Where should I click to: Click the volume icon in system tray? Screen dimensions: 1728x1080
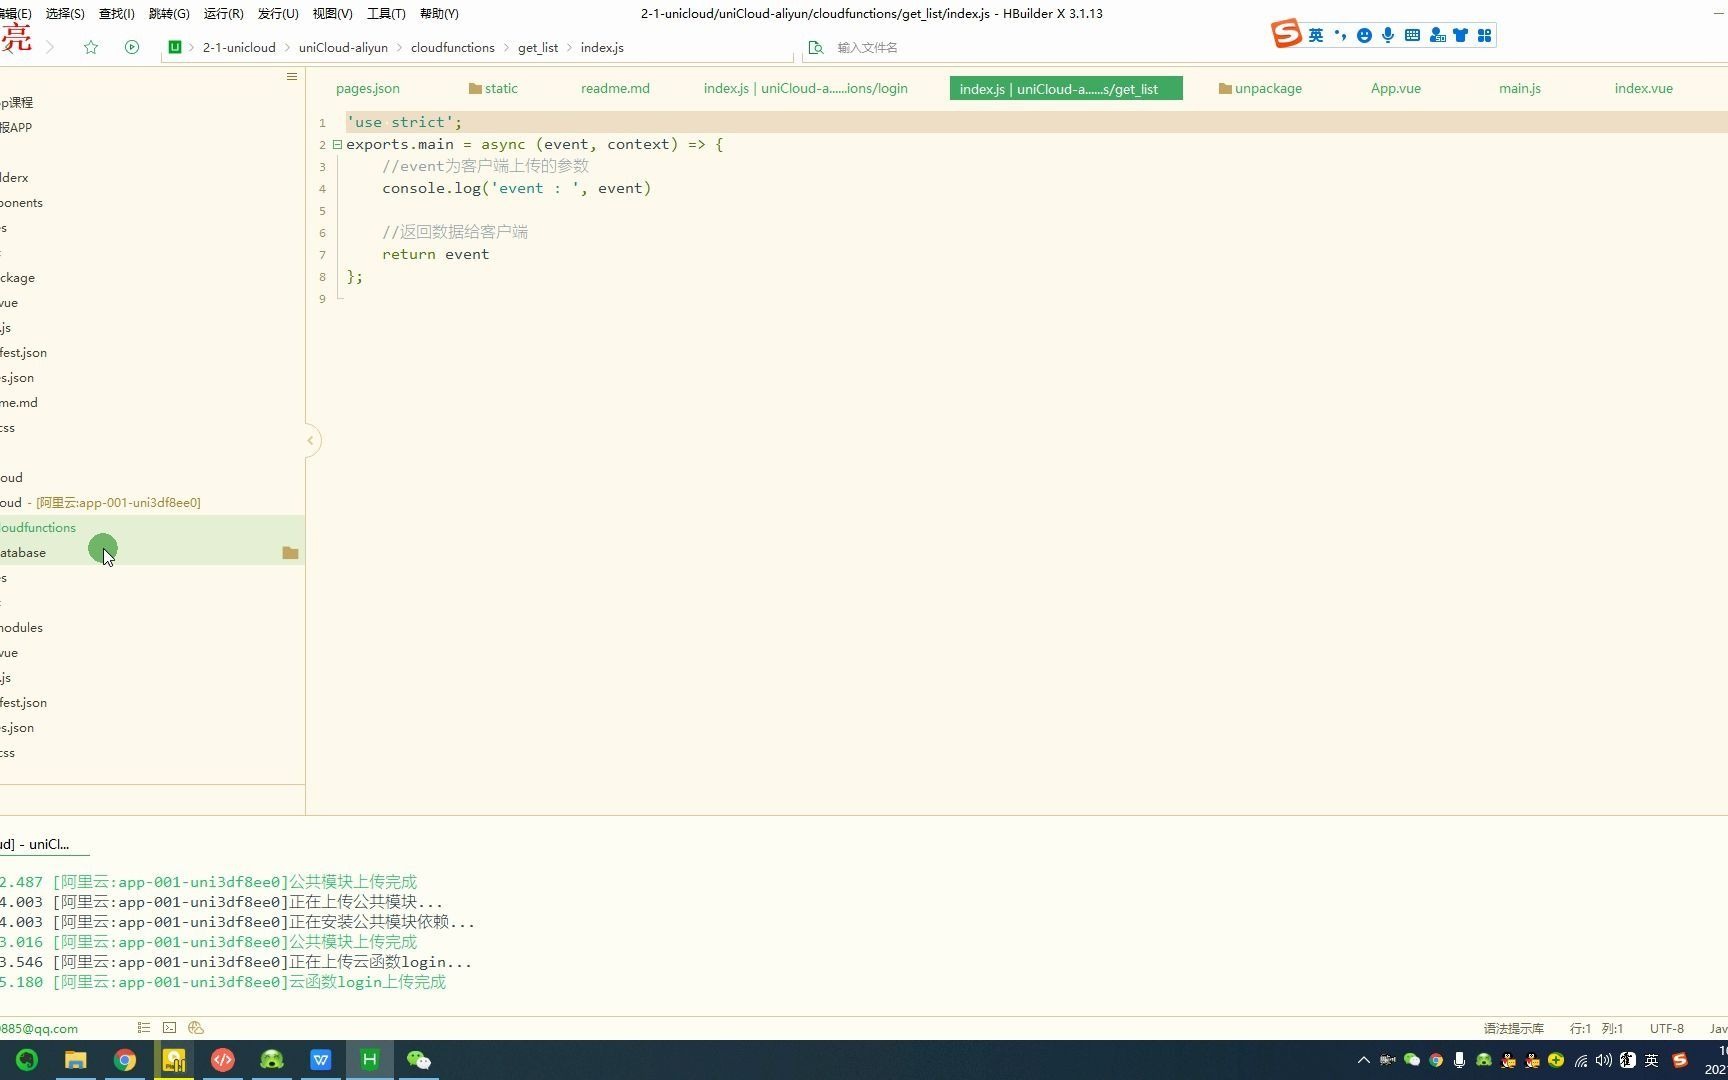click(1604, 1060)
